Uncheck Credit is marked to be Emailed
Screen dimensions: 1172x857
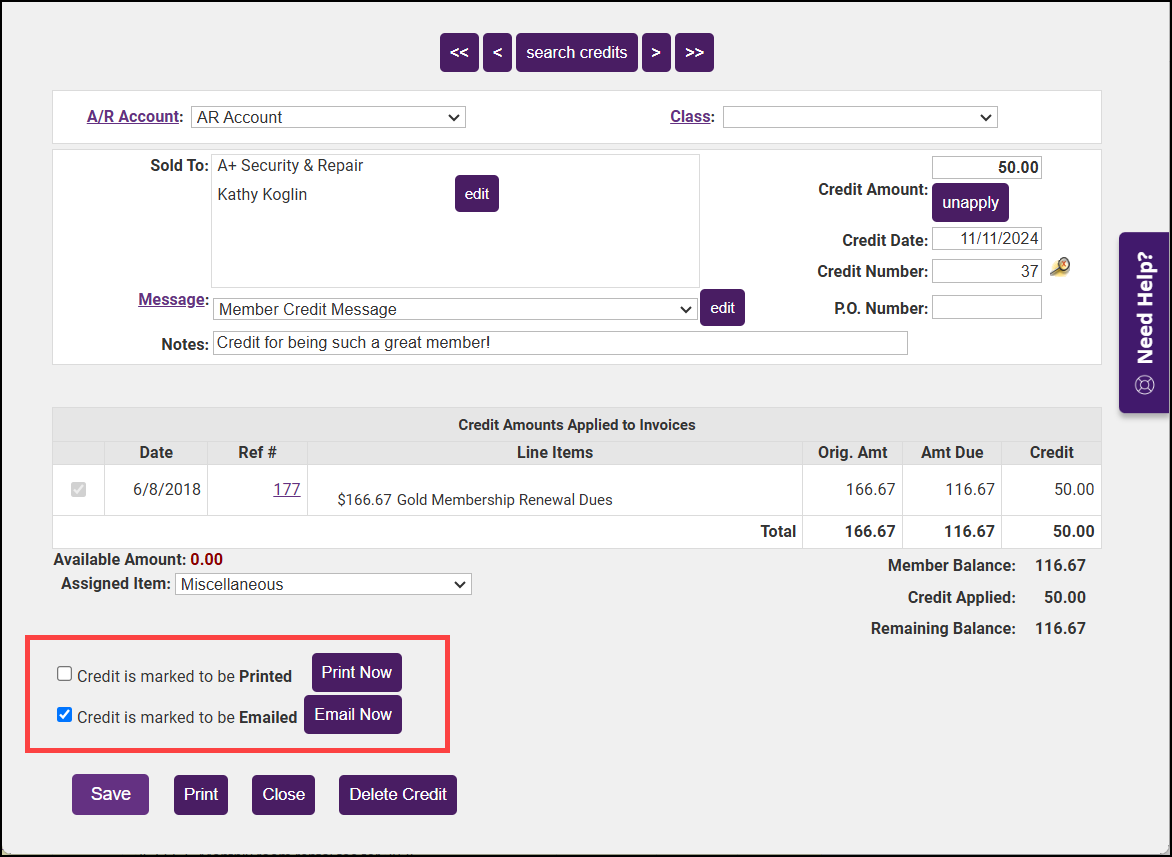(65, 715)
